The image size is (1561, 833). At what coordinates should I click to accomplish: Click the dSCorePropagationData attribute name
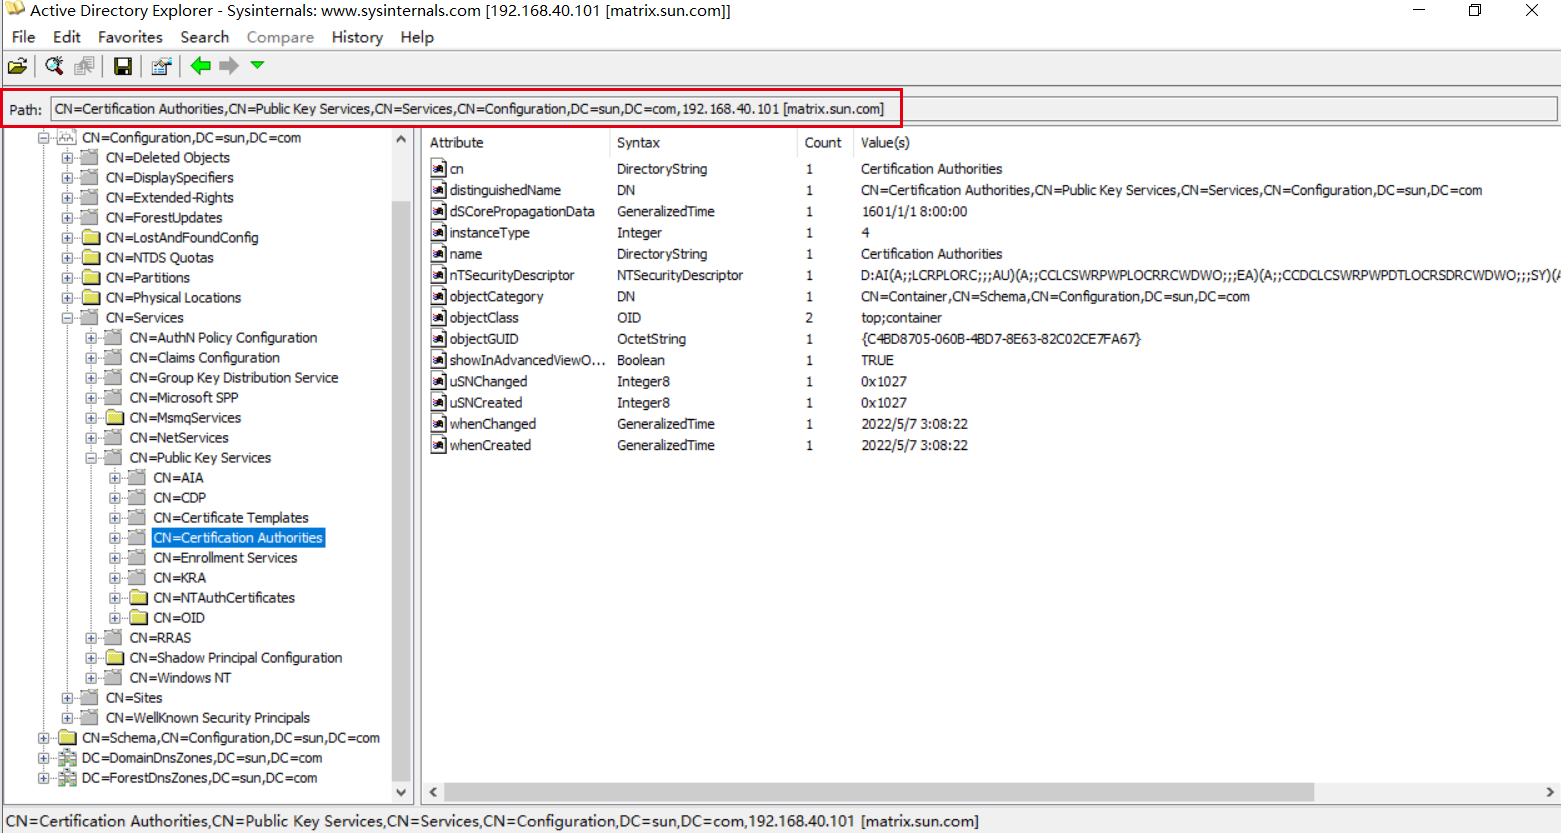click(522, 212)
